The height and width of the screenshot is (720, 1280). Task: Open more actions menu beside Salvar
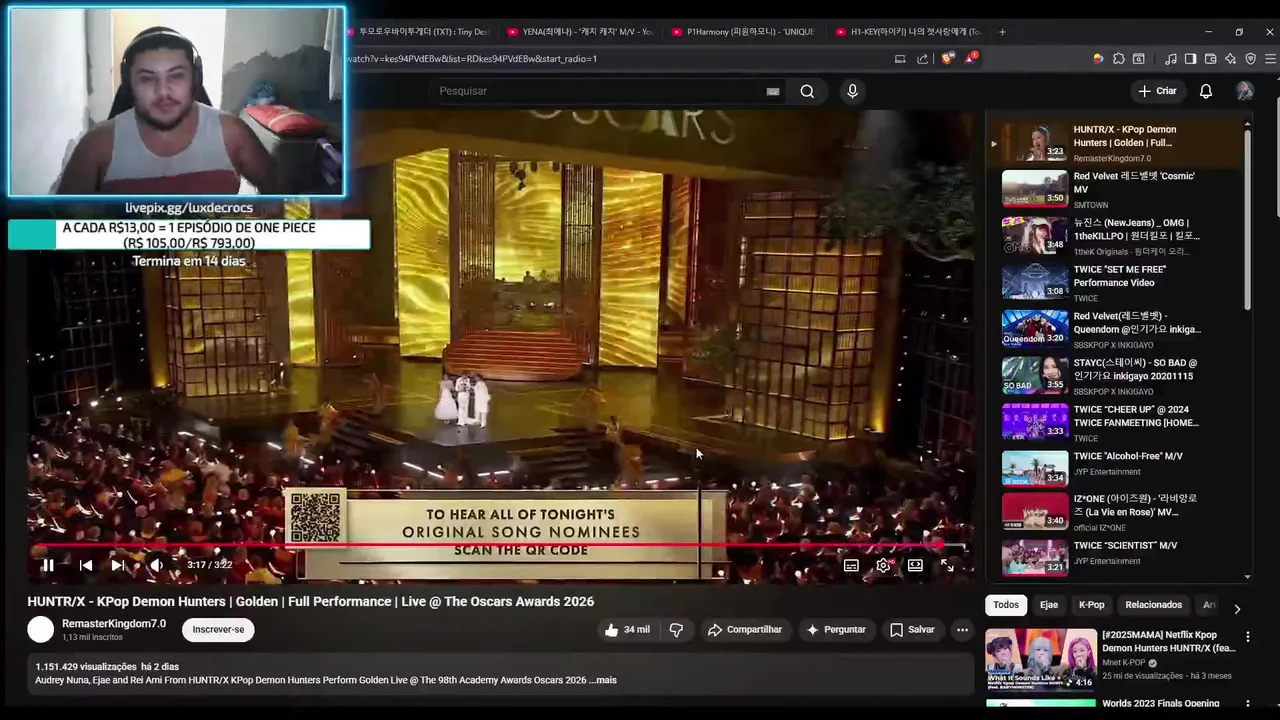click(x=962, y=630)
